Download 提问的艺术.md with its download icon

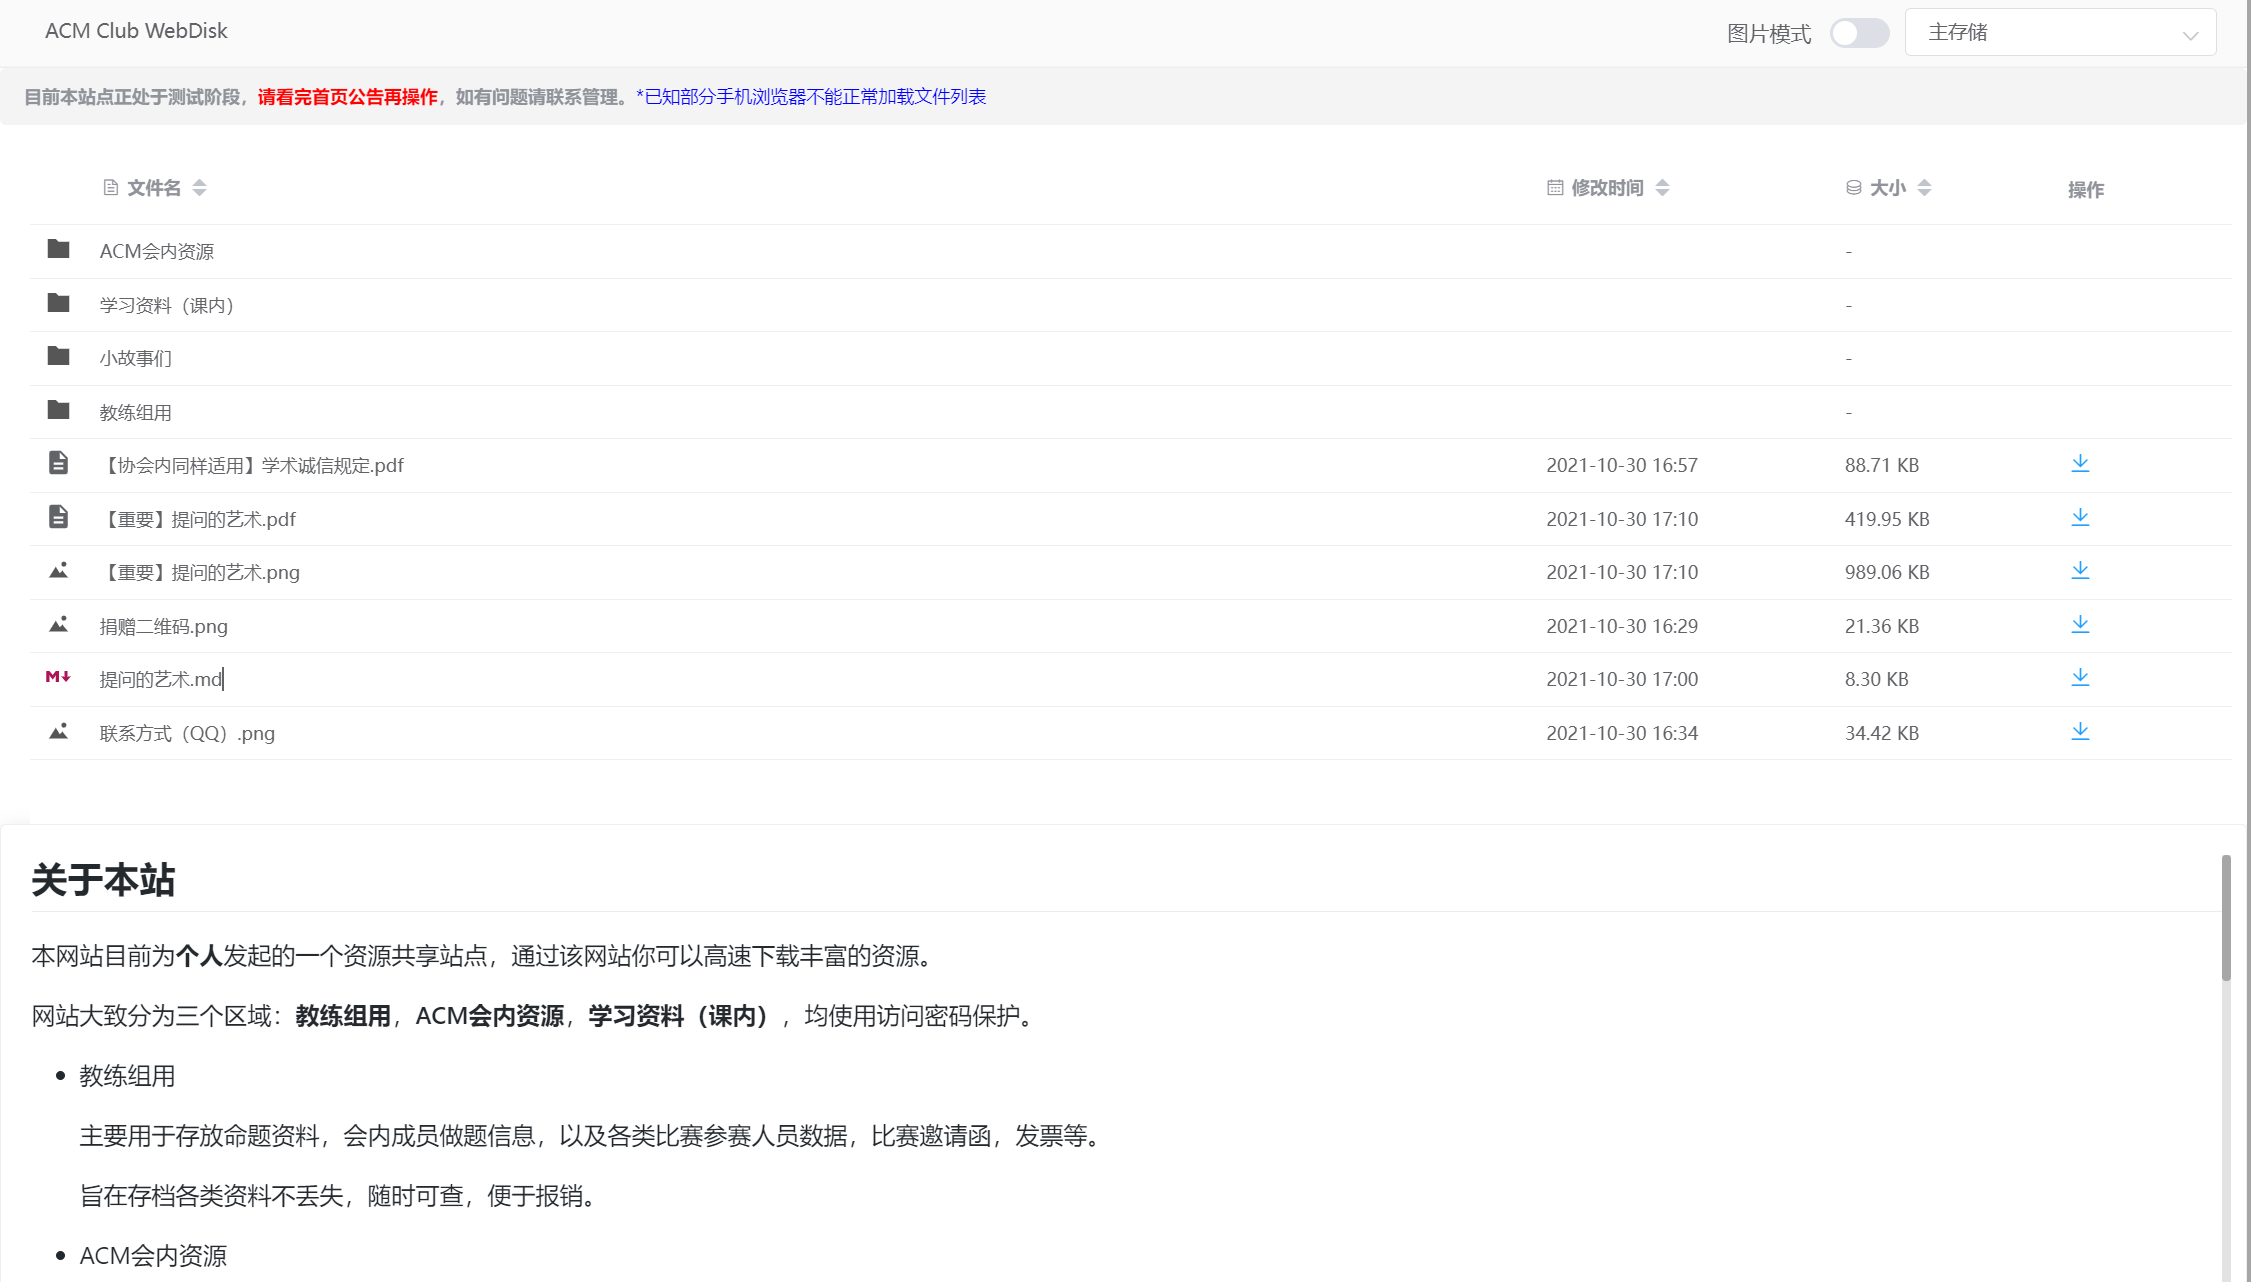2080,678
